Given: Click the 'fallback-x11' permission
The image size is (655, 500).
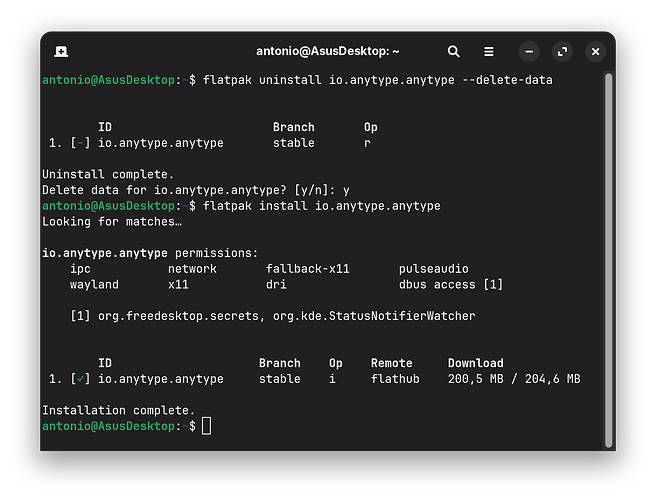Looking at the screenshot, I should point(308,269).
